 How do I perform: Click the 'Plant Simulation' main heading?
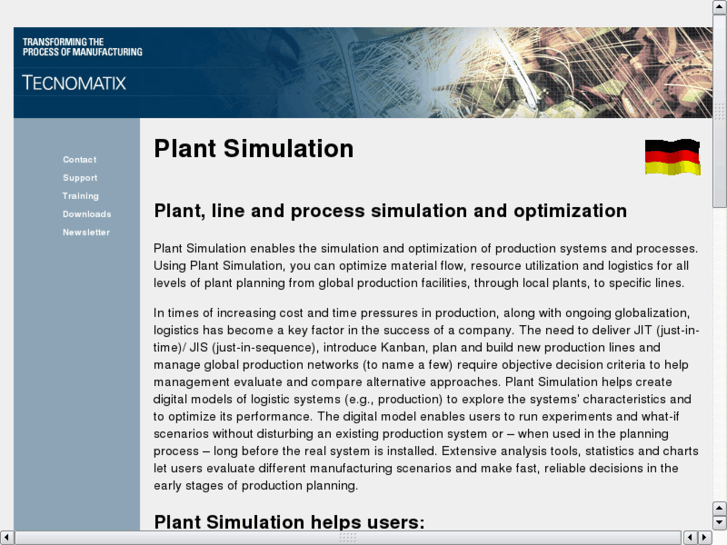pos(254,148)
